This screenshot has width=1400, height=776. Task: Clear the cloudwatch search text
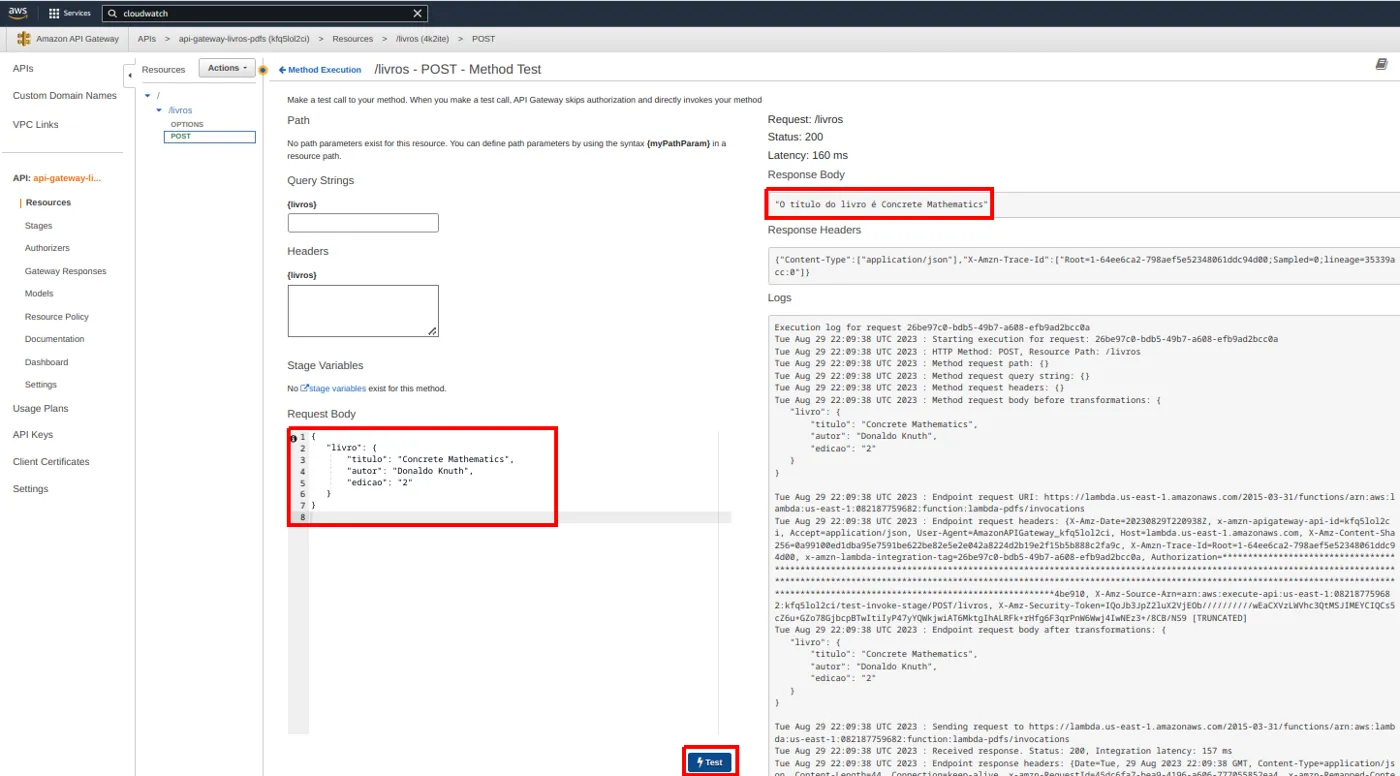(418, 13)
